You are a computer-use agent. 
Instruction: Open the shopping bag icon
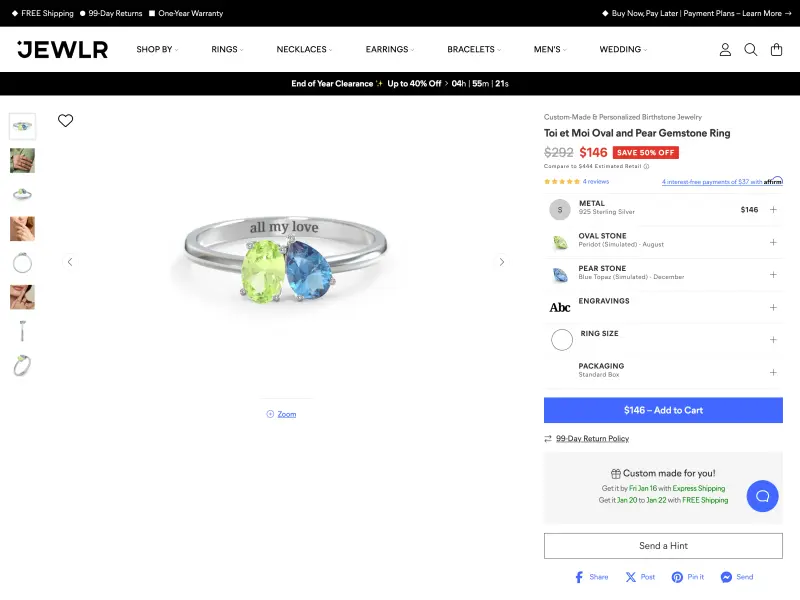coord(776,50)
